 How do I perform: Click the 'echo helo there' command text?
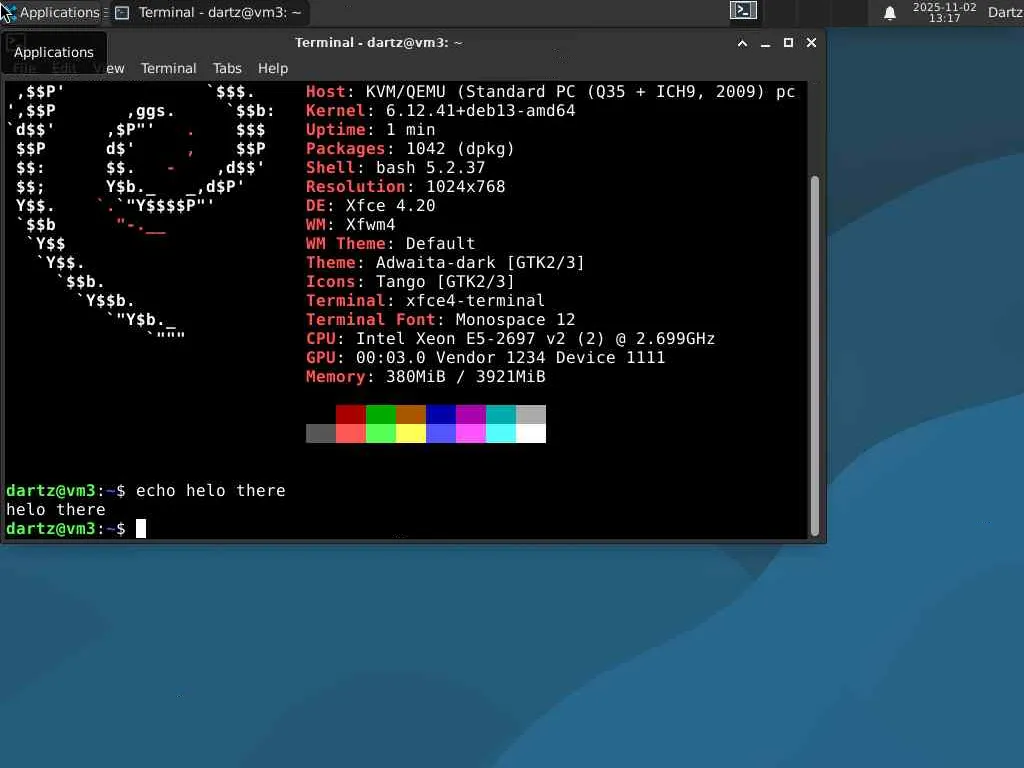[211, 490]
